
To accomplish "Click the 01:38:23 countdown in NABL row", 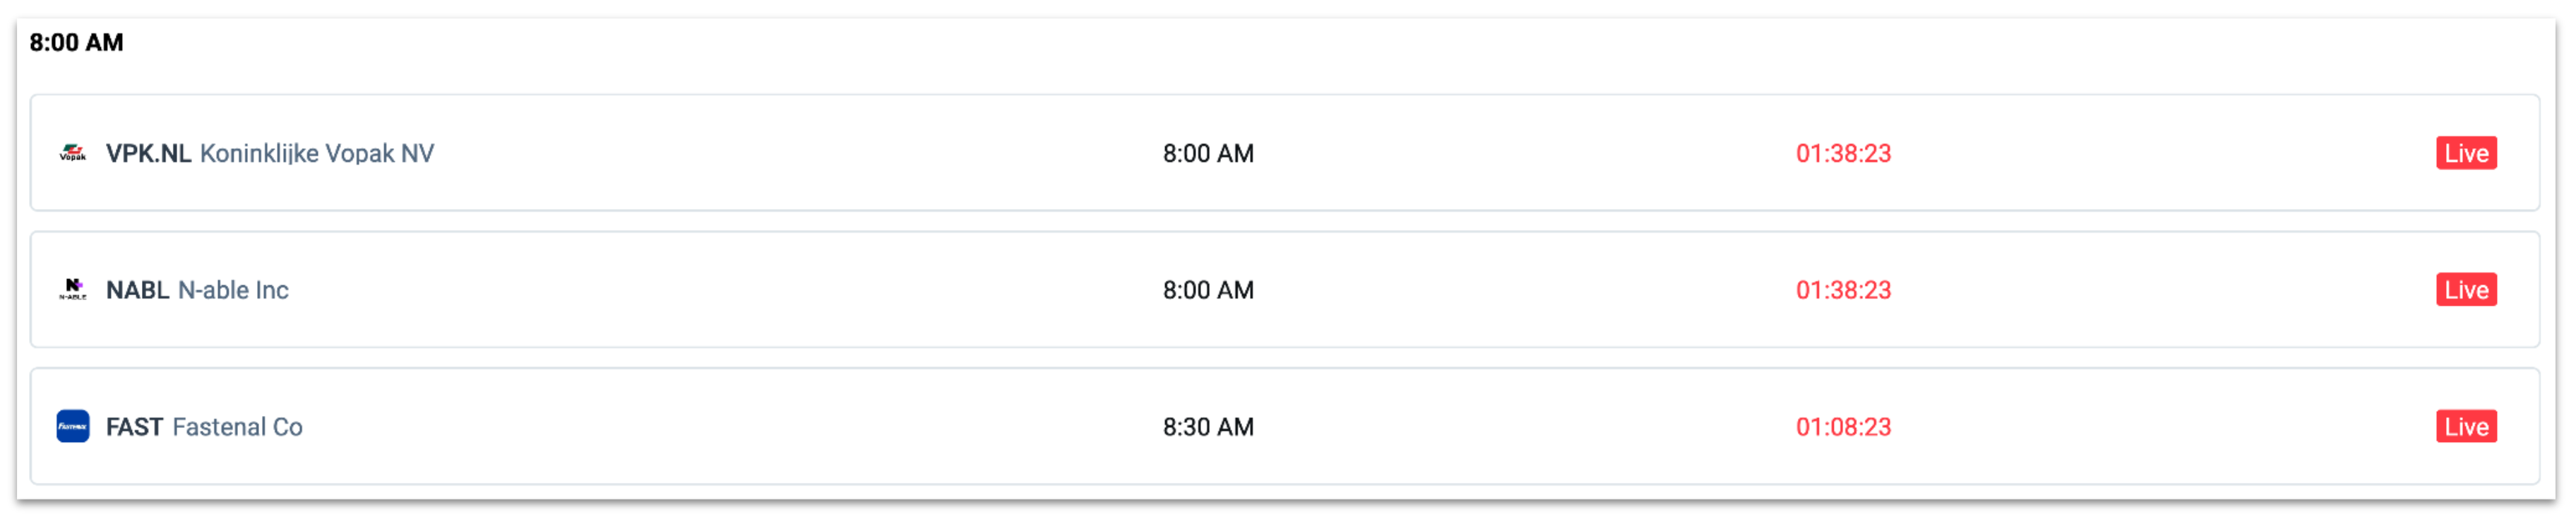I will click(1843, 290).
